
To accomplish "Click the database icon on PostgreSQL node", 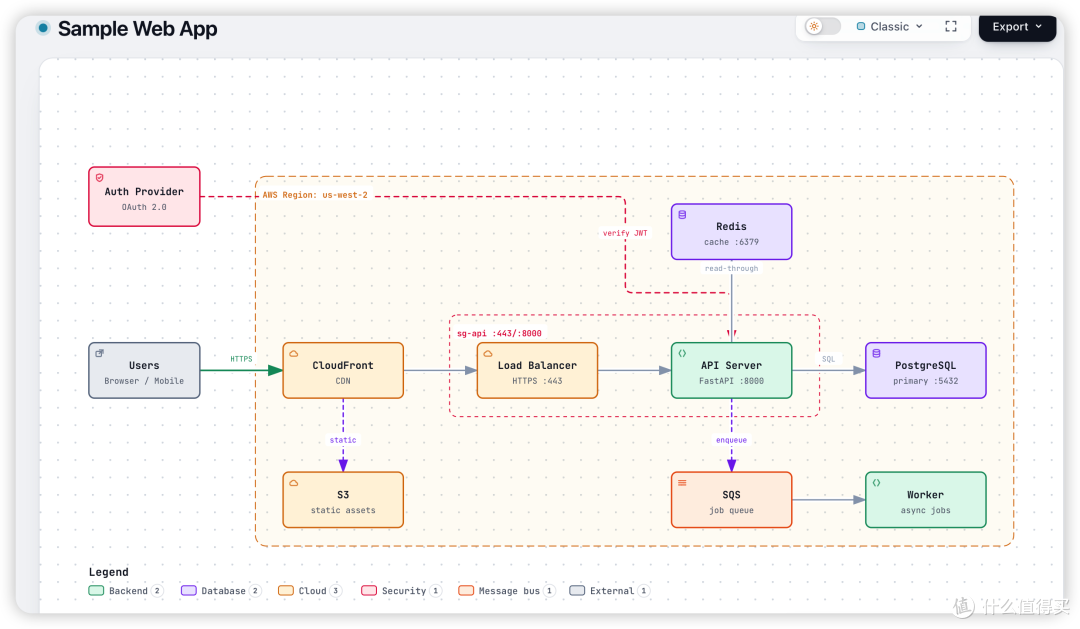I will point(877,353).
